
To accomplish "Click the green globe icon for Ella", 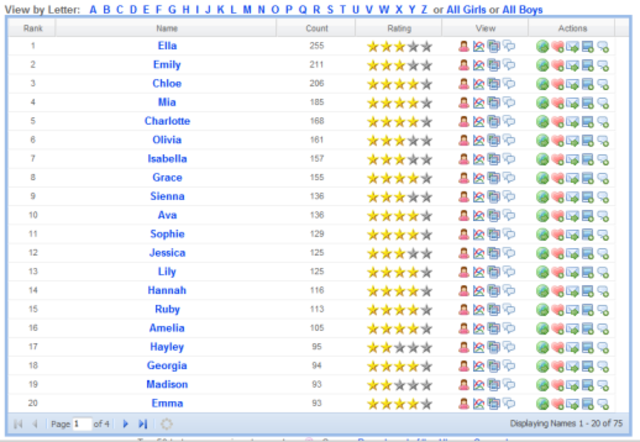I will (x=542, y=46).
